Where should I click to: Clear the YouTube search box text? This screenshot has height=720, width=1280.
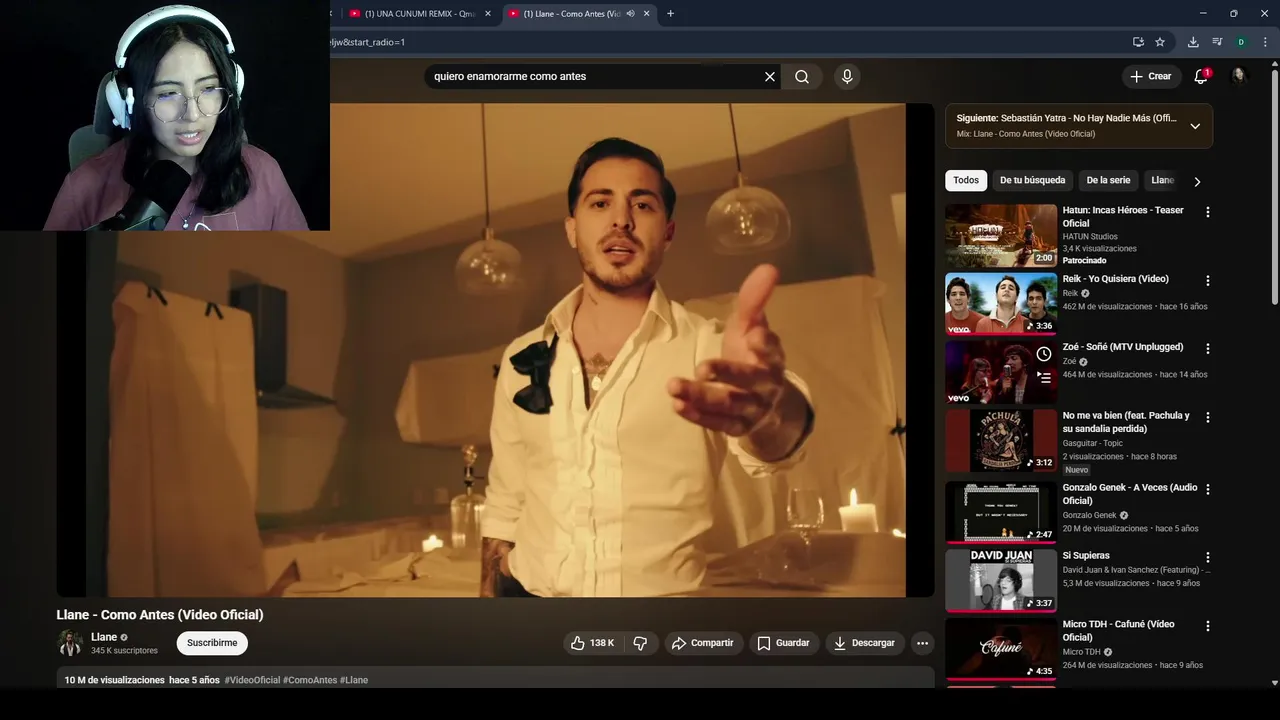click(770, 76)
